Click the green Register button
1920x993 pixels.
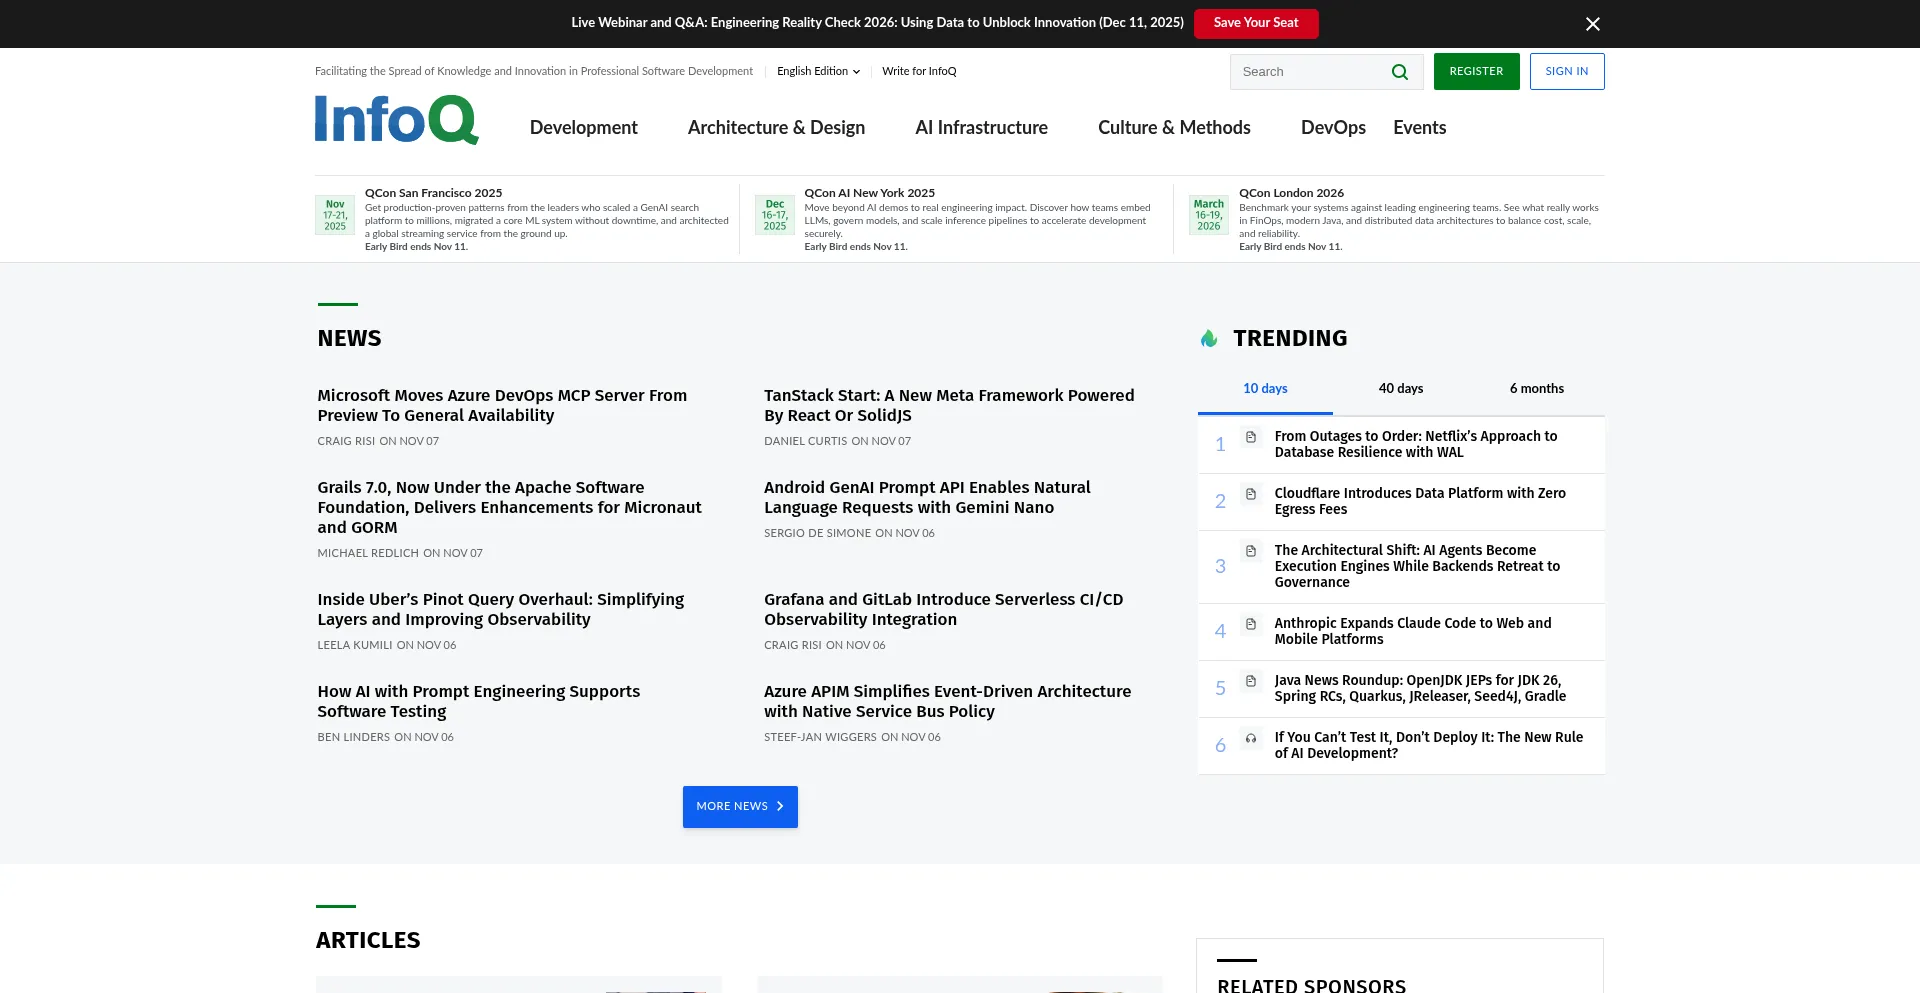1476,72
